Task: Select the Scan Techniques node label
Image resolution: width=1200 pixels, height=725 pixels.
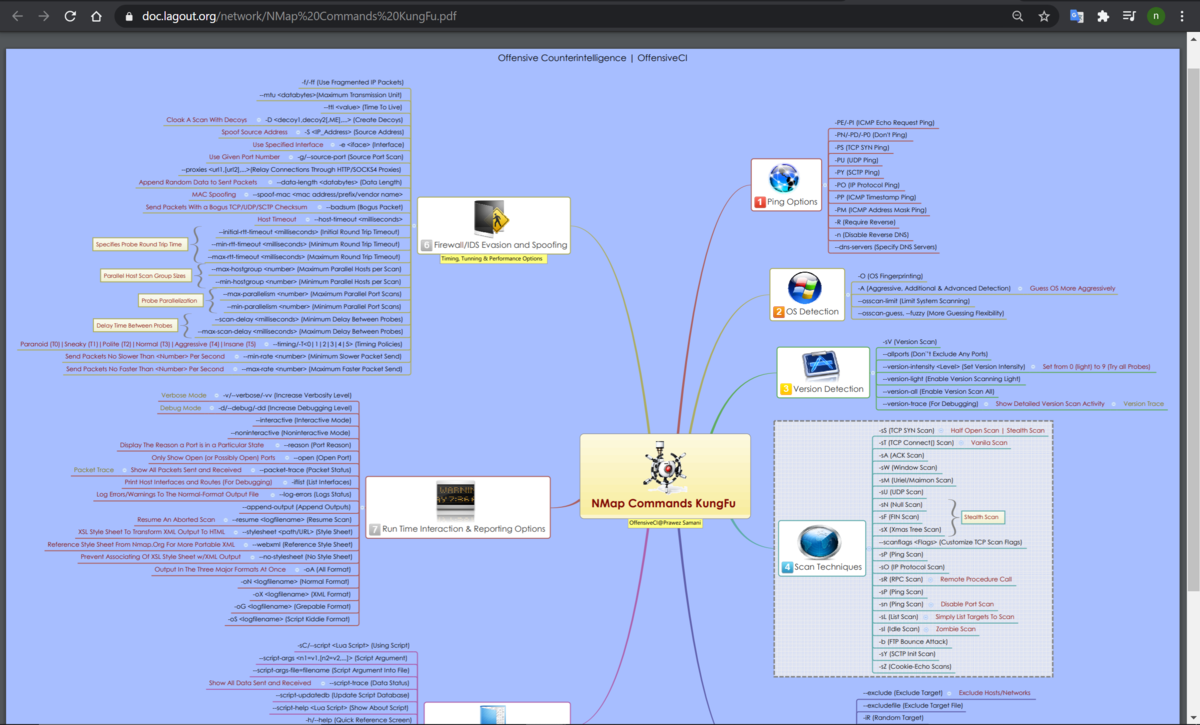Action: (828, 567)
